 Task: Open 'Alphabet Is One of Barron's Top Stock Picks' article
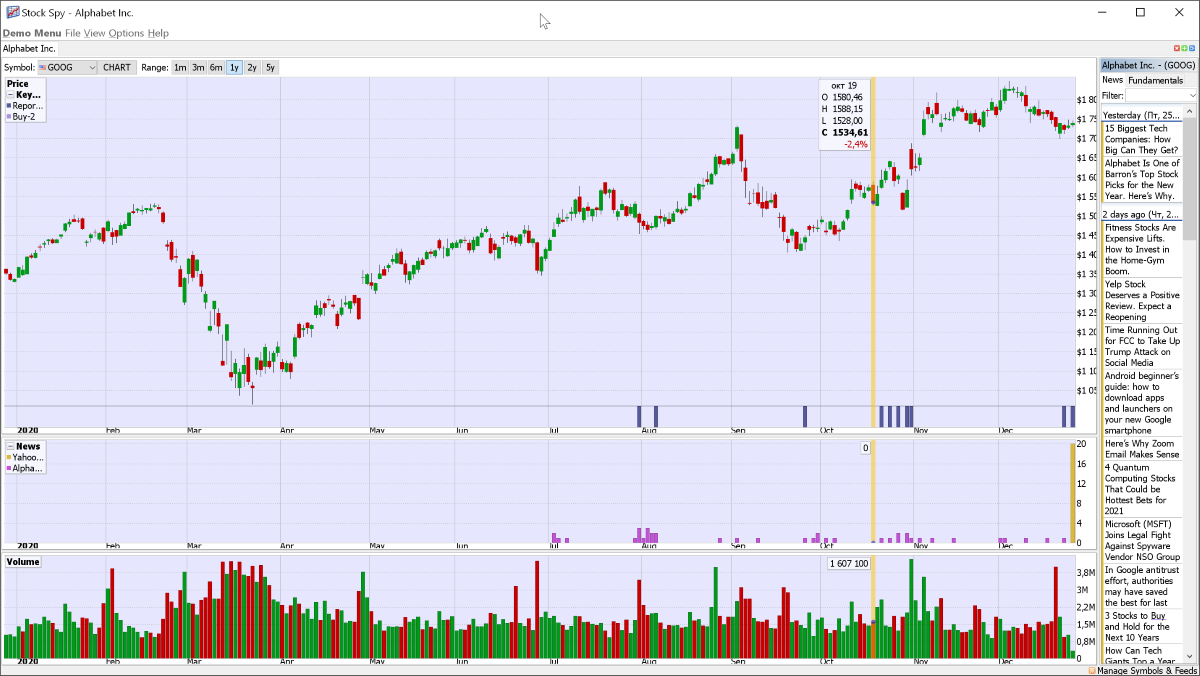(1142, 180)
